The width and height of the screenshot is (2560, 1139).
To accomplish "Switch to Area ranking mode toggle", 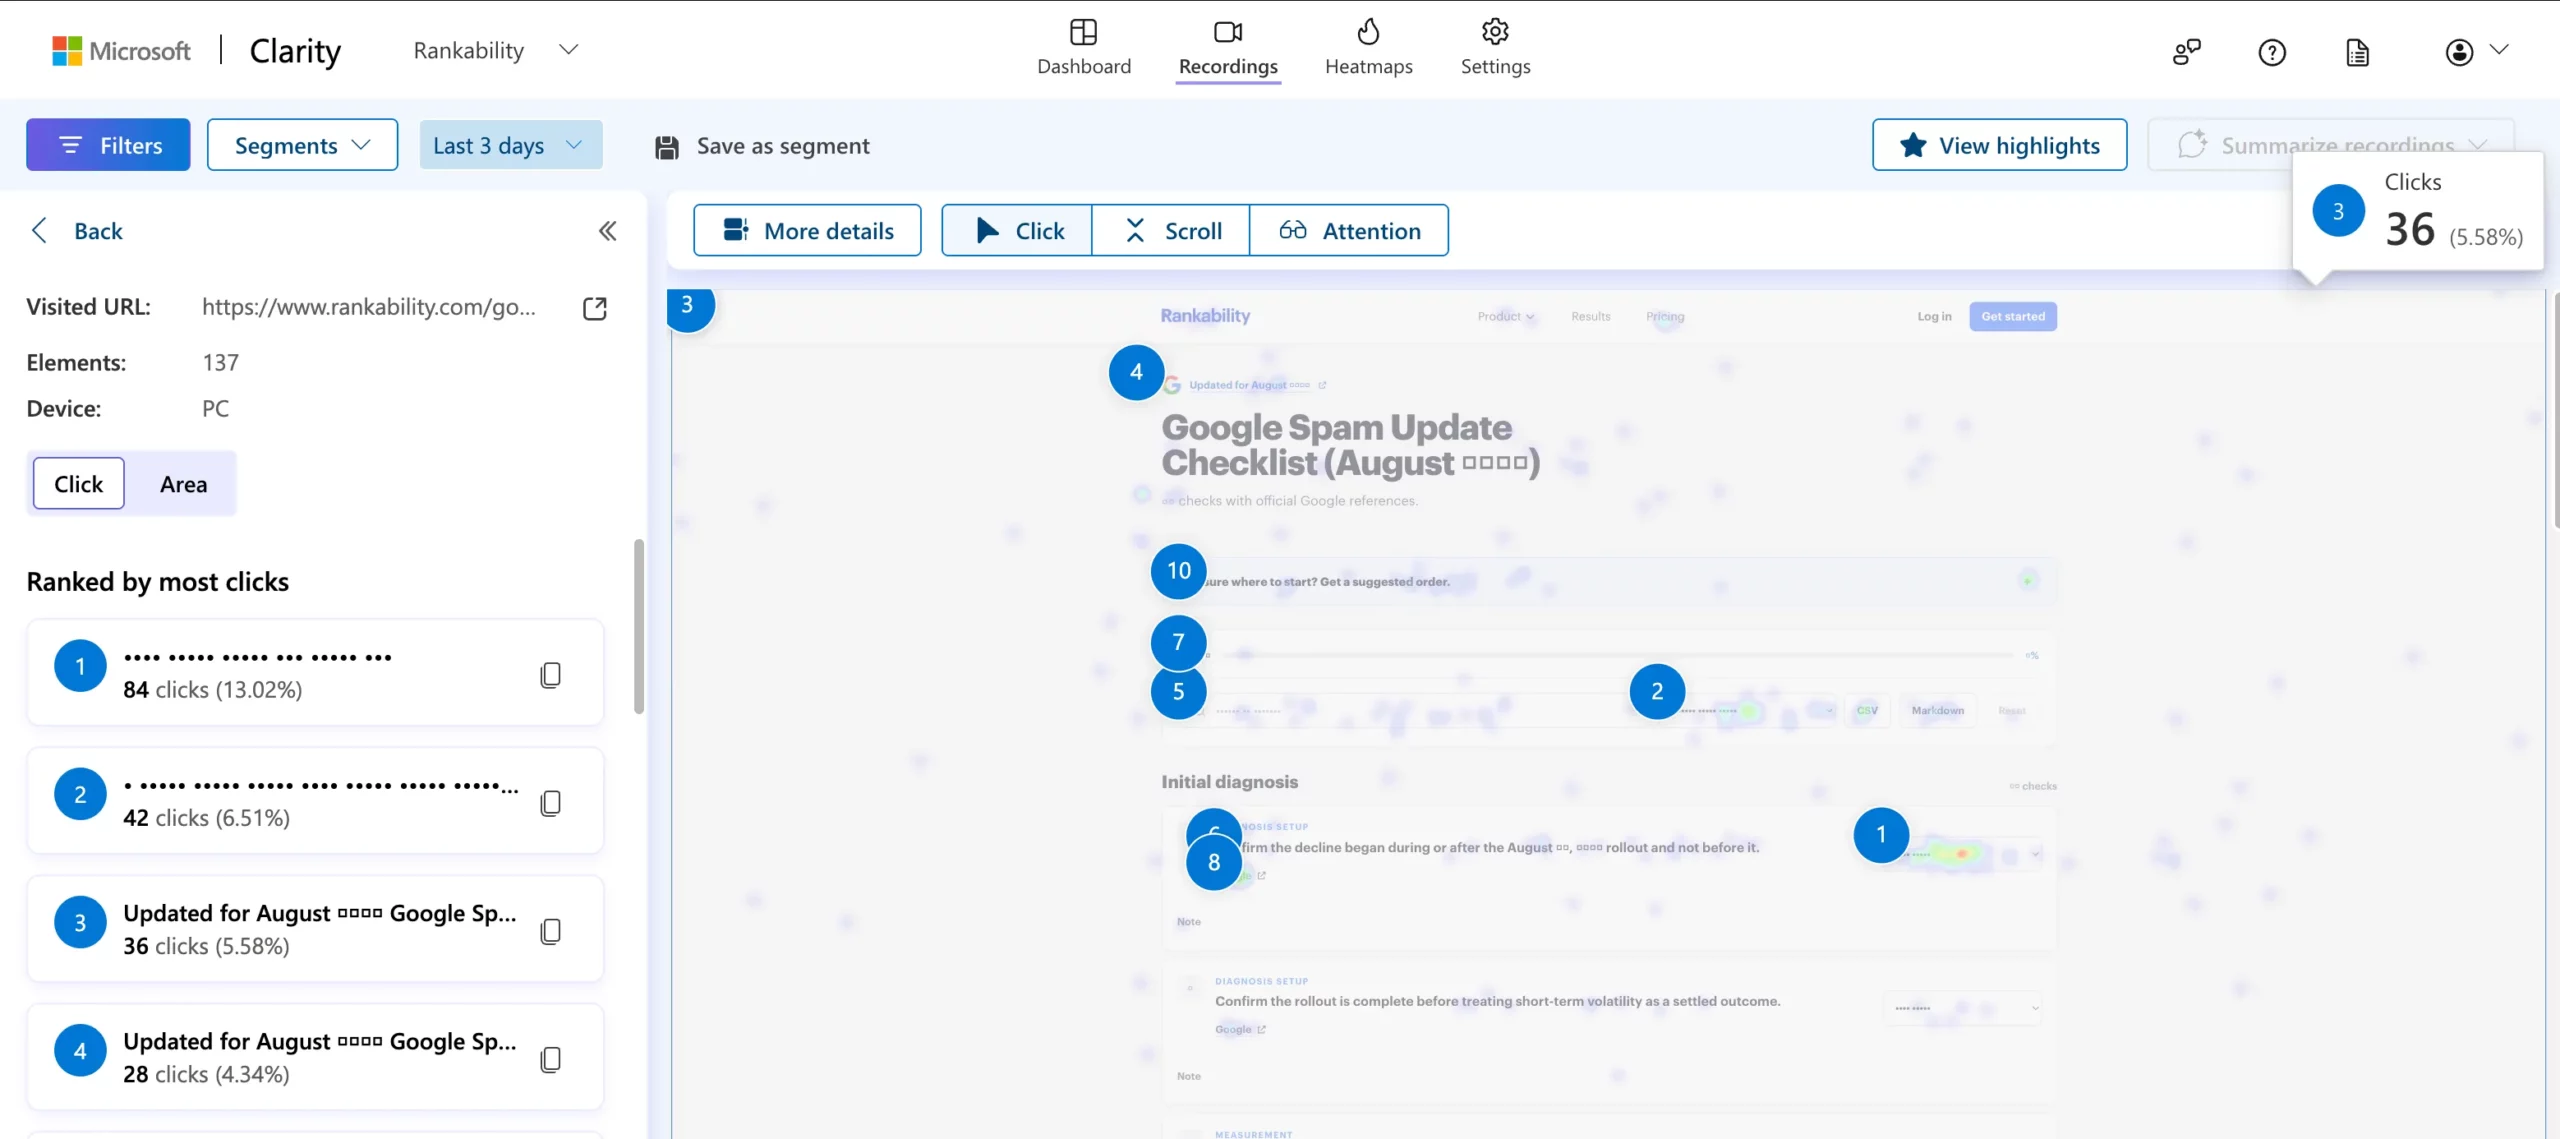I will pyautogui.click(x=183, y=484).
